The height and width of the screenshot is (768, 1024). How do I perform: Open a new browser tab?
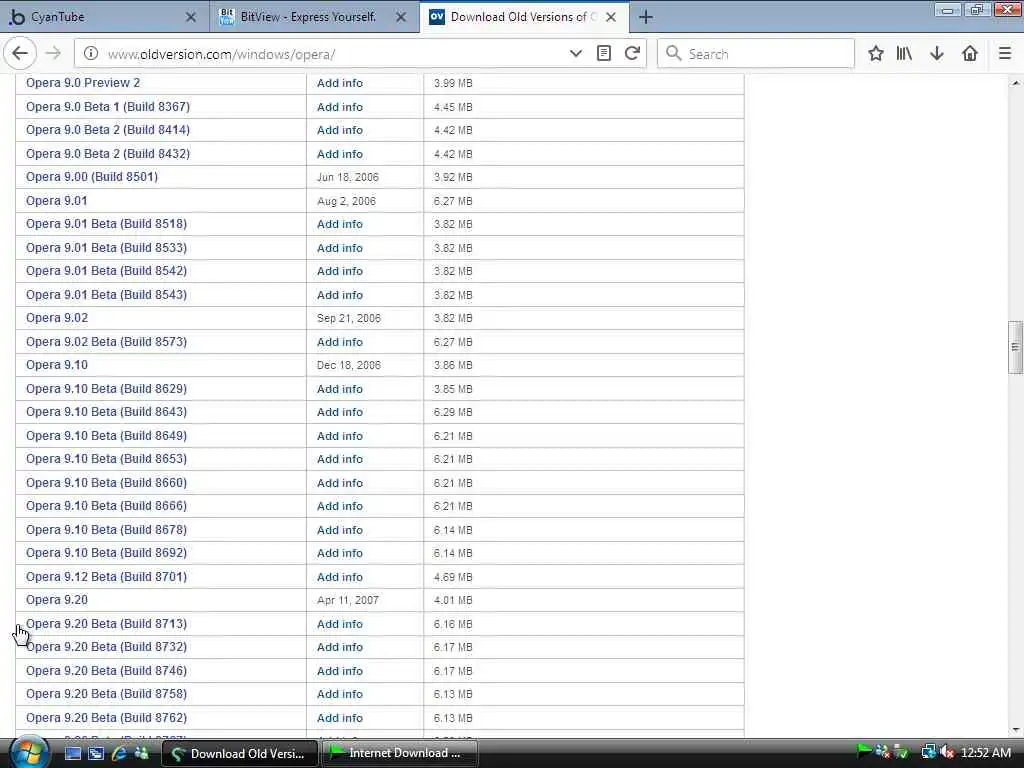pyautogui.click(x=645, y=17)
